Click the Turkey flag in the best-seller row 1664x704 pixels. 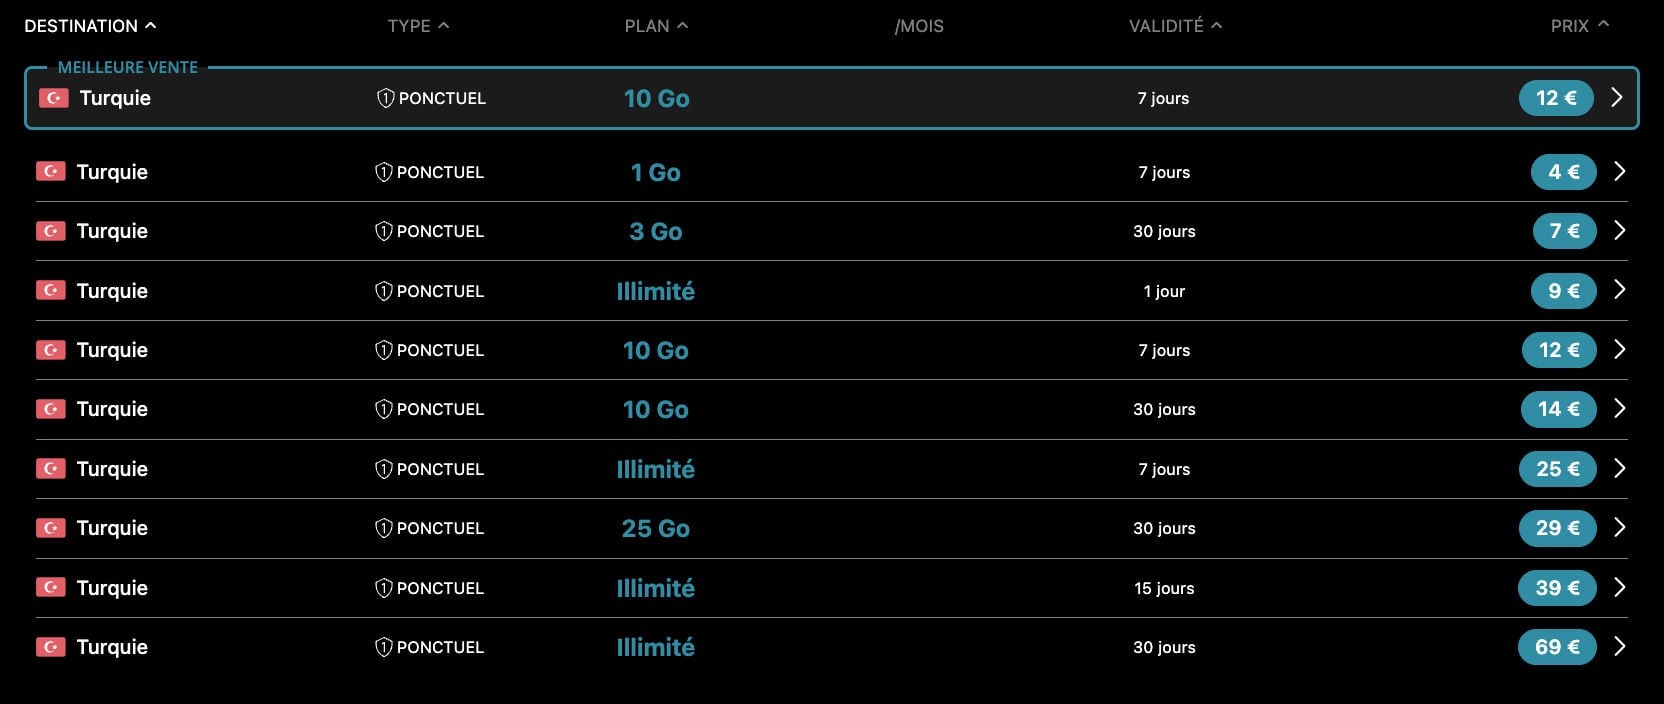coord(53,98)
